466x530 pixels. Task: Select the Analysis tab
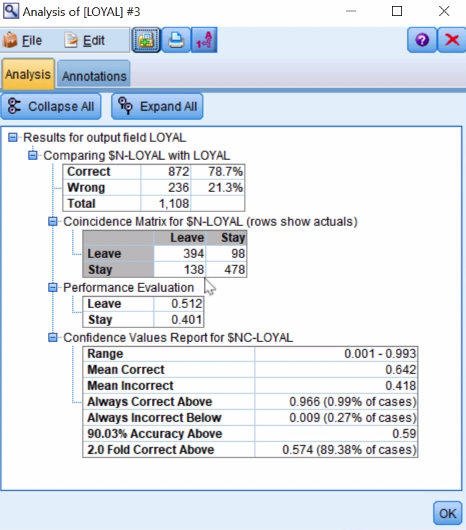(28, 74)
